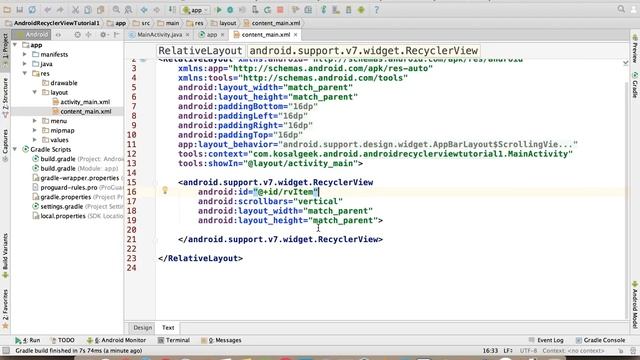The image size is (640, 360).
Task: Expand the java folder
Action: tap(25, 64)
